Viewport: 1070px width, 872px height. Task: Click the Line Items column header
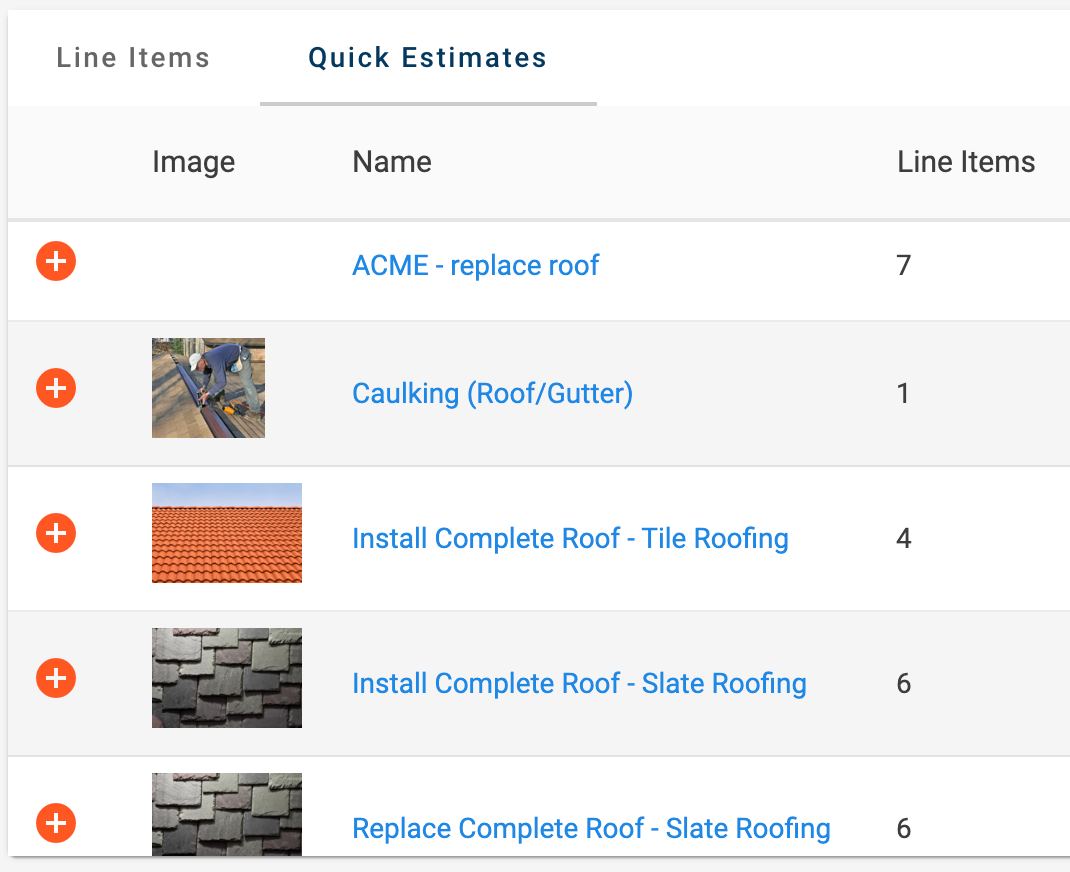[x=965, y=162]
